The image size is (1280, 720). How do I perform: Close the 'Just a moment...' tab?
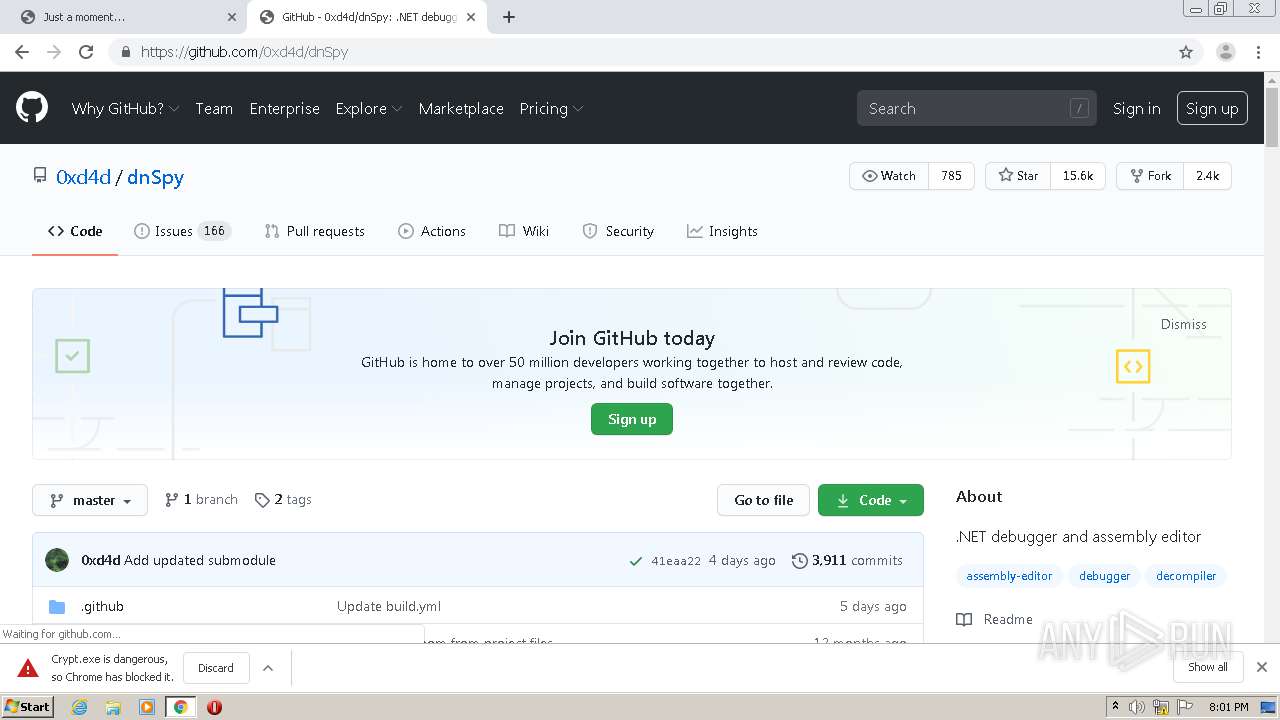coord(232,17)
